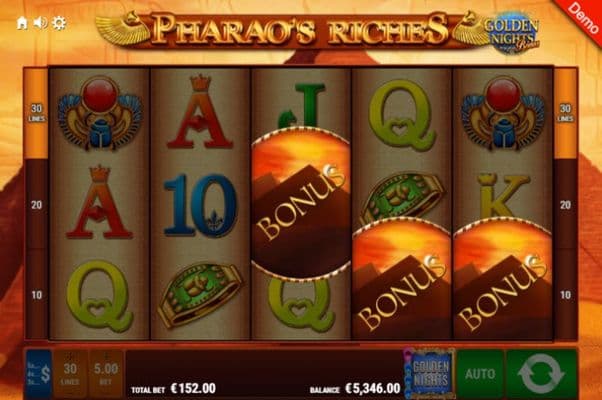Open the settings gear
This screenshot has width=602, height=400.
59,23
